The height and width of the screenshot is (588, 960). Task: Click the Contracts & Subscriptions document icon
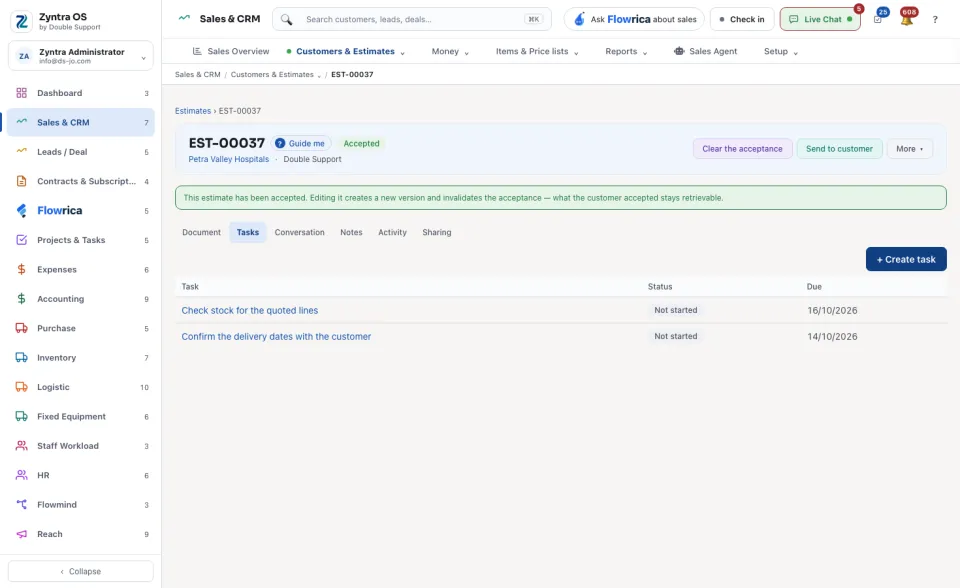[21, 181]
